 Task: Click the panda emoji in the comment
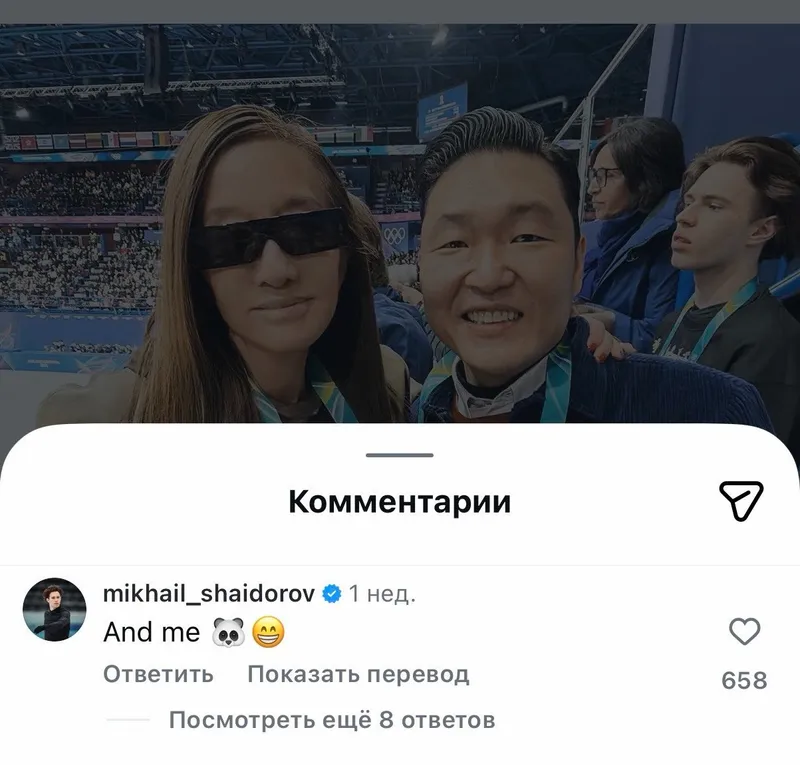point(228,632)
